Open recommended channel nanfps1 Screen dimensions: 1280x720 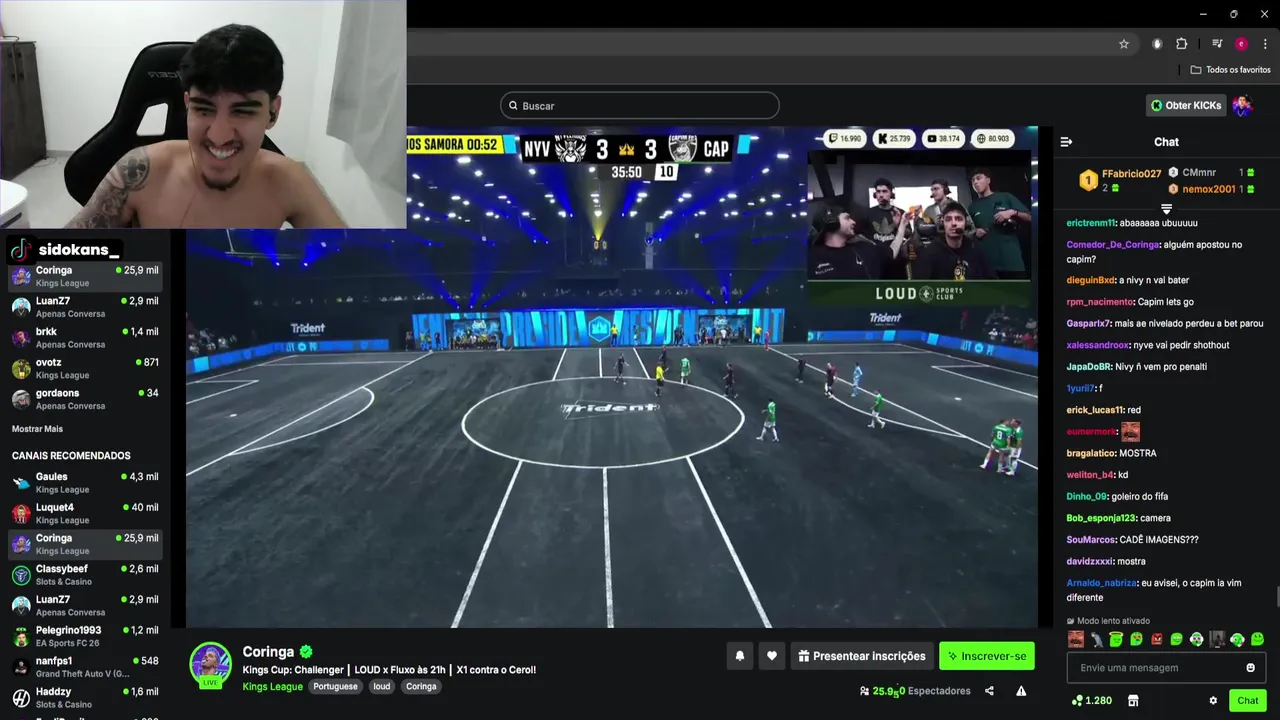85,667
